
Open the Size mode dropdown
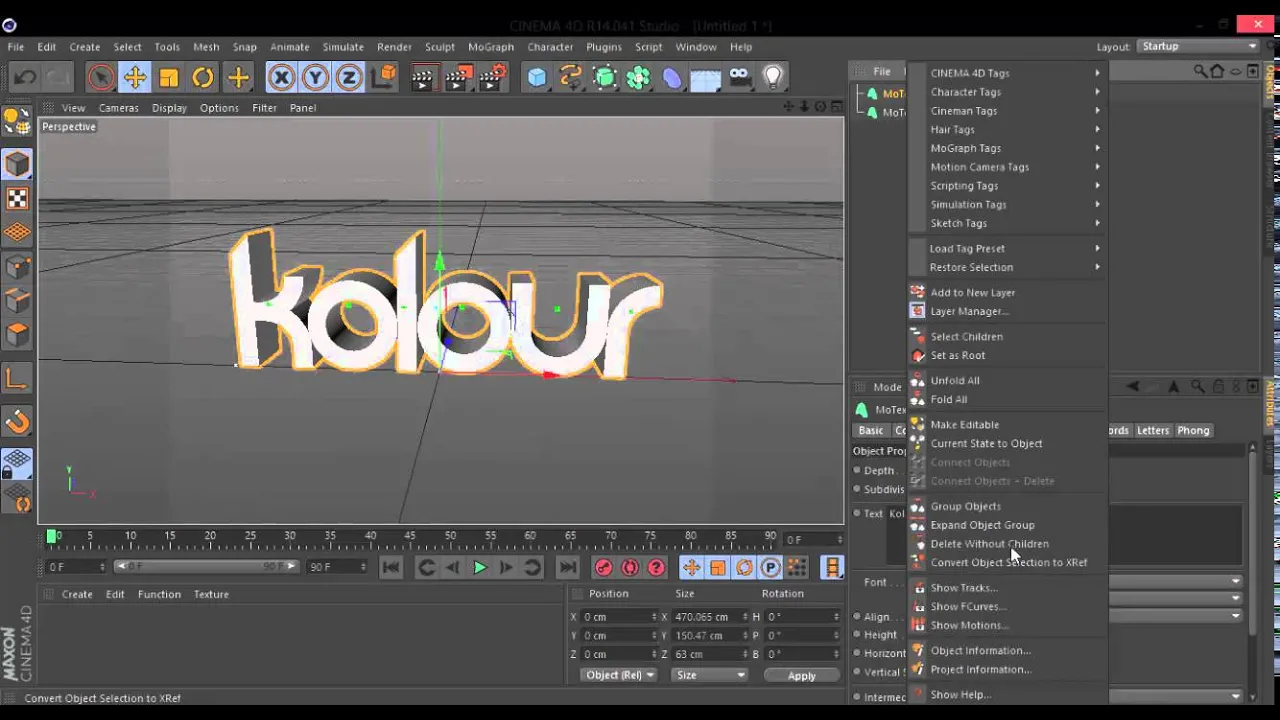point(710,675)
